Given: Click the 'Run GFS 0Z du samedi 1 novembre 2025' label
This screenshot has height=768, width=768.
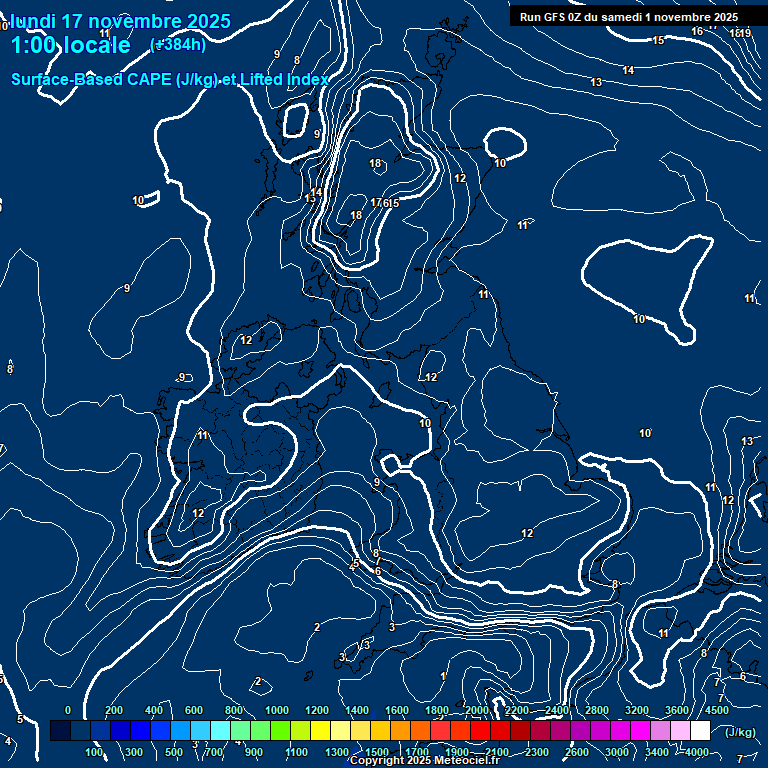Looking at the screenshot, I should pyautogui.click(x=629, y=17).
